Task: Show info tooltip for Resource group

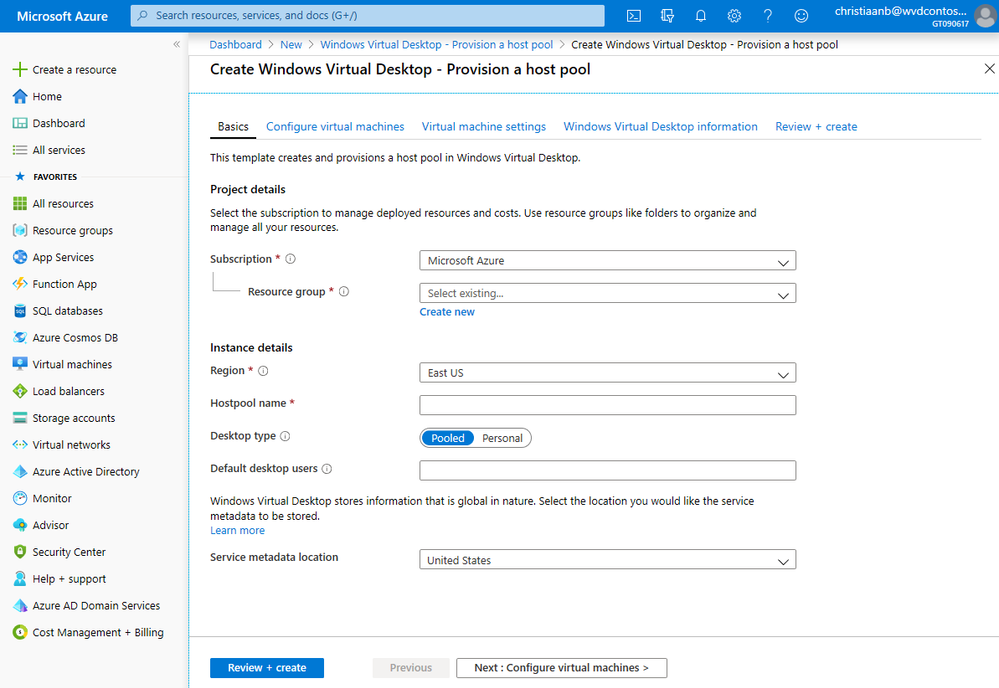Action: [x=344, y=291]
